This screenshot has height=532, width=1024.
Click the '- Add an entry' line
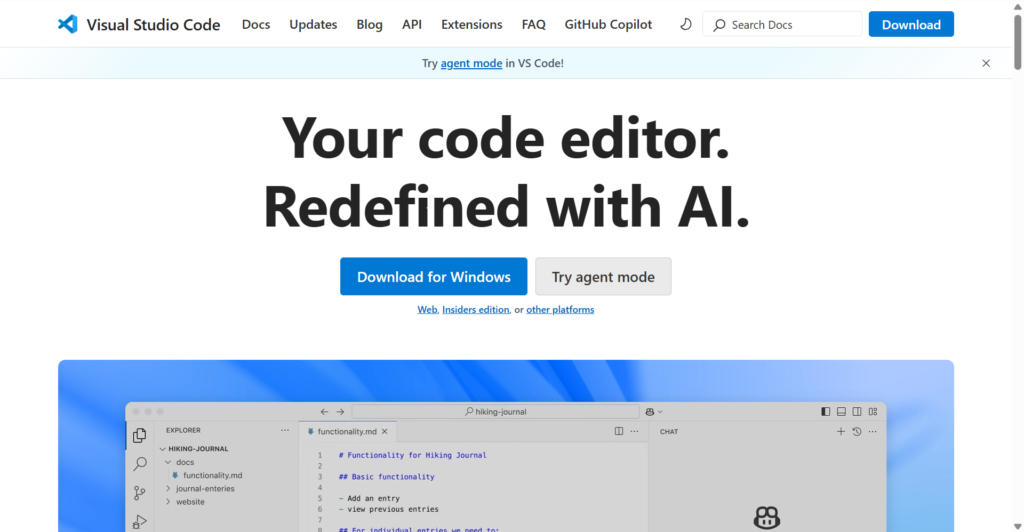(x=369, y=498)
